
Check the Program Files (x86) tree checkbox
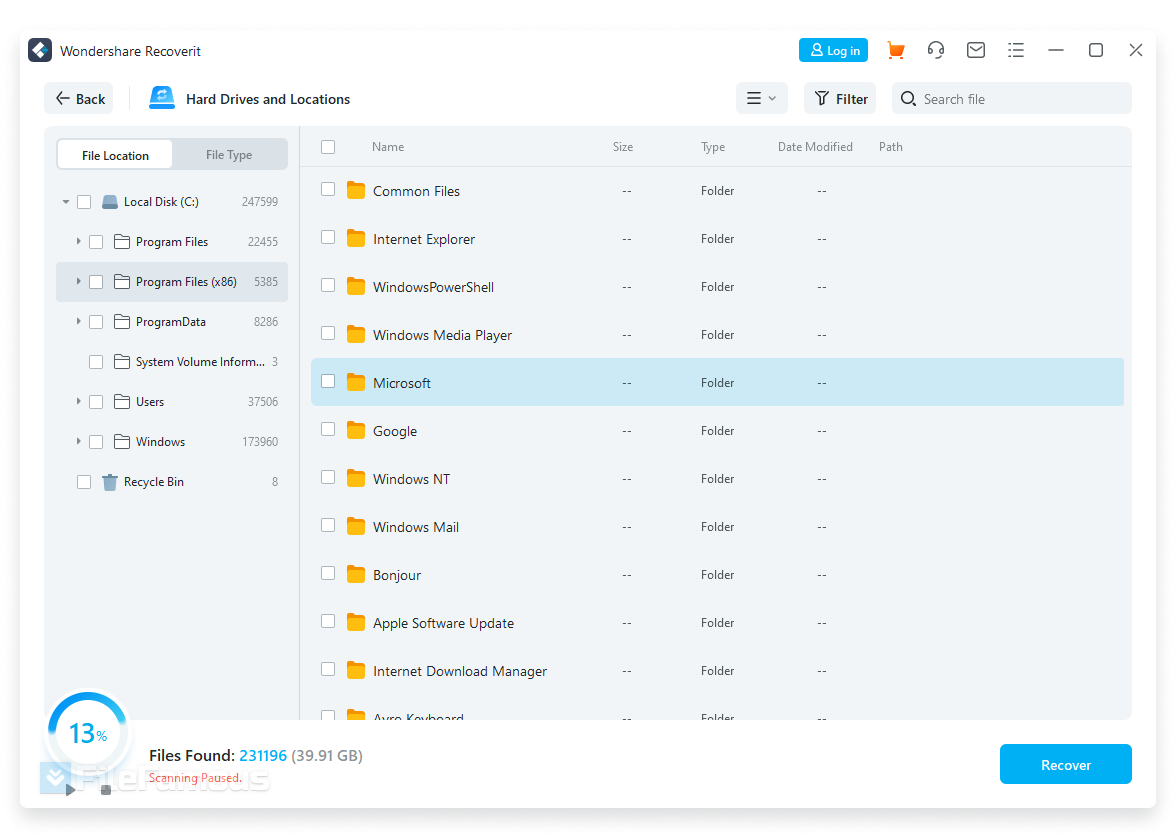point(96,282)
